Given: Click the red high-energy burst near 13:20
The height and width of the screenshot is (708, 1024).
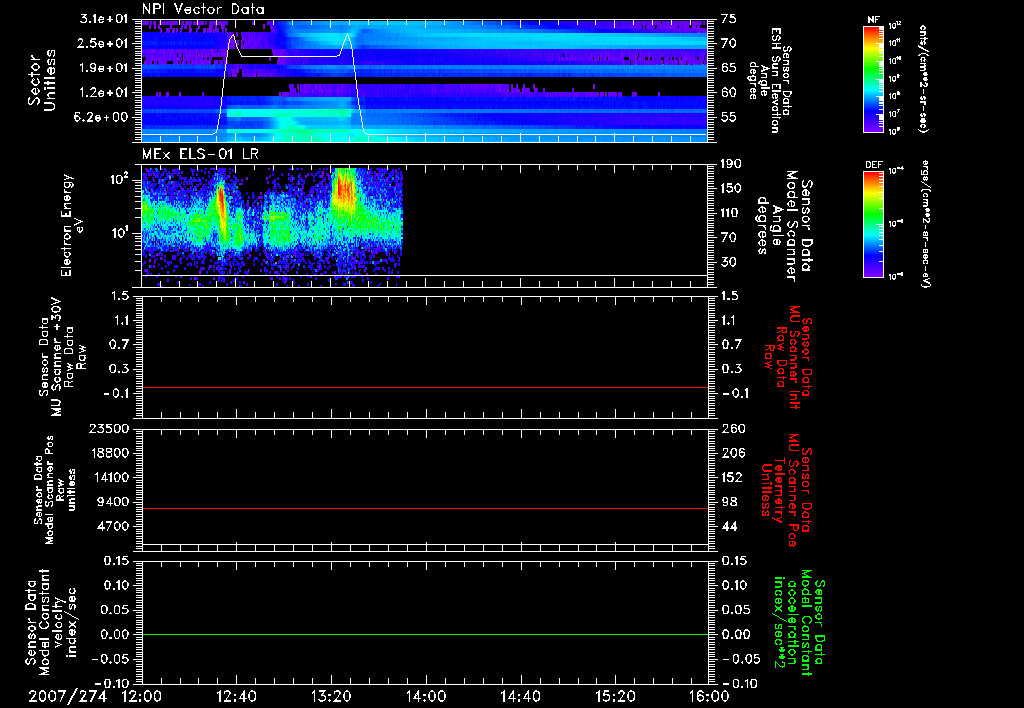Looking at the screenshot, I should 344,189.
